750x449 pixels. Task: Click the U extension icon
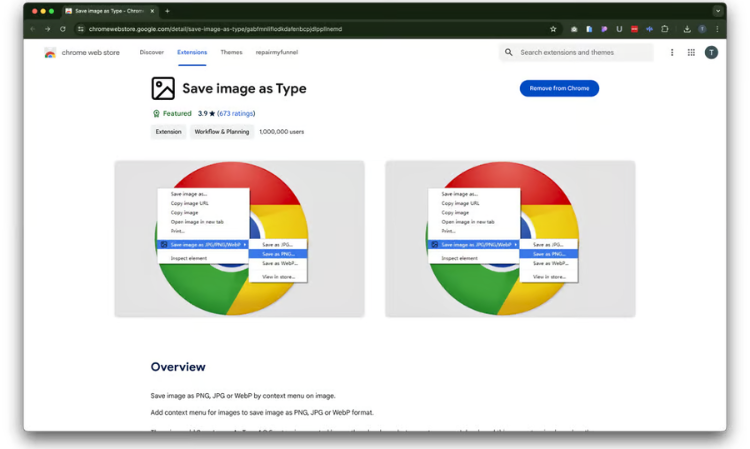[619, 29]
